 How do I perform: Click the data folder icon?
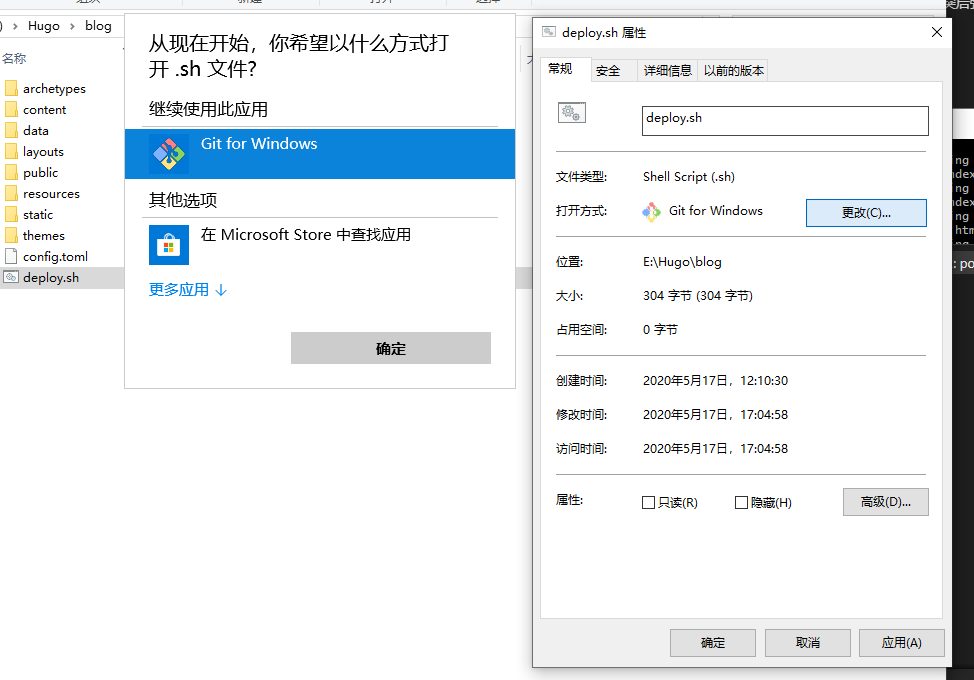11,130
